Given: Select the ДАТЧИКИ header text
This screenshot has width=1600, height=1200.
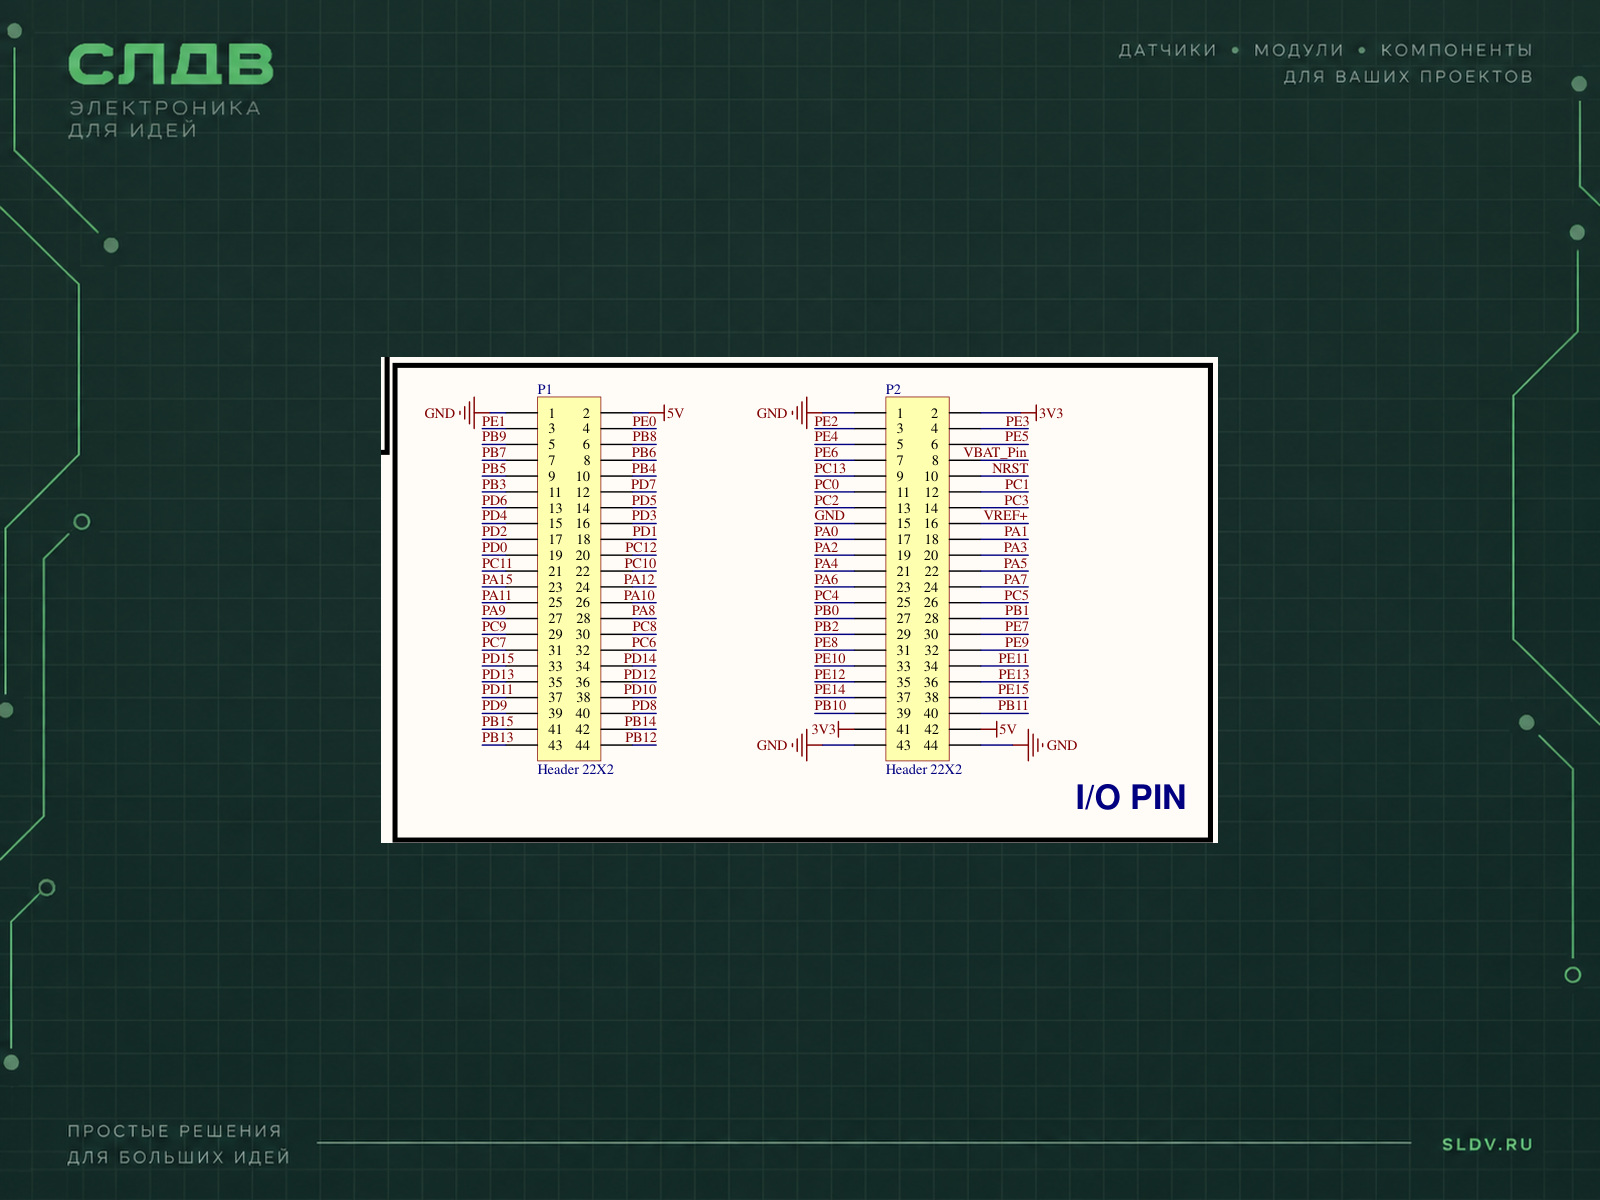Looking at the screenshot, I should click(1168, 50).
